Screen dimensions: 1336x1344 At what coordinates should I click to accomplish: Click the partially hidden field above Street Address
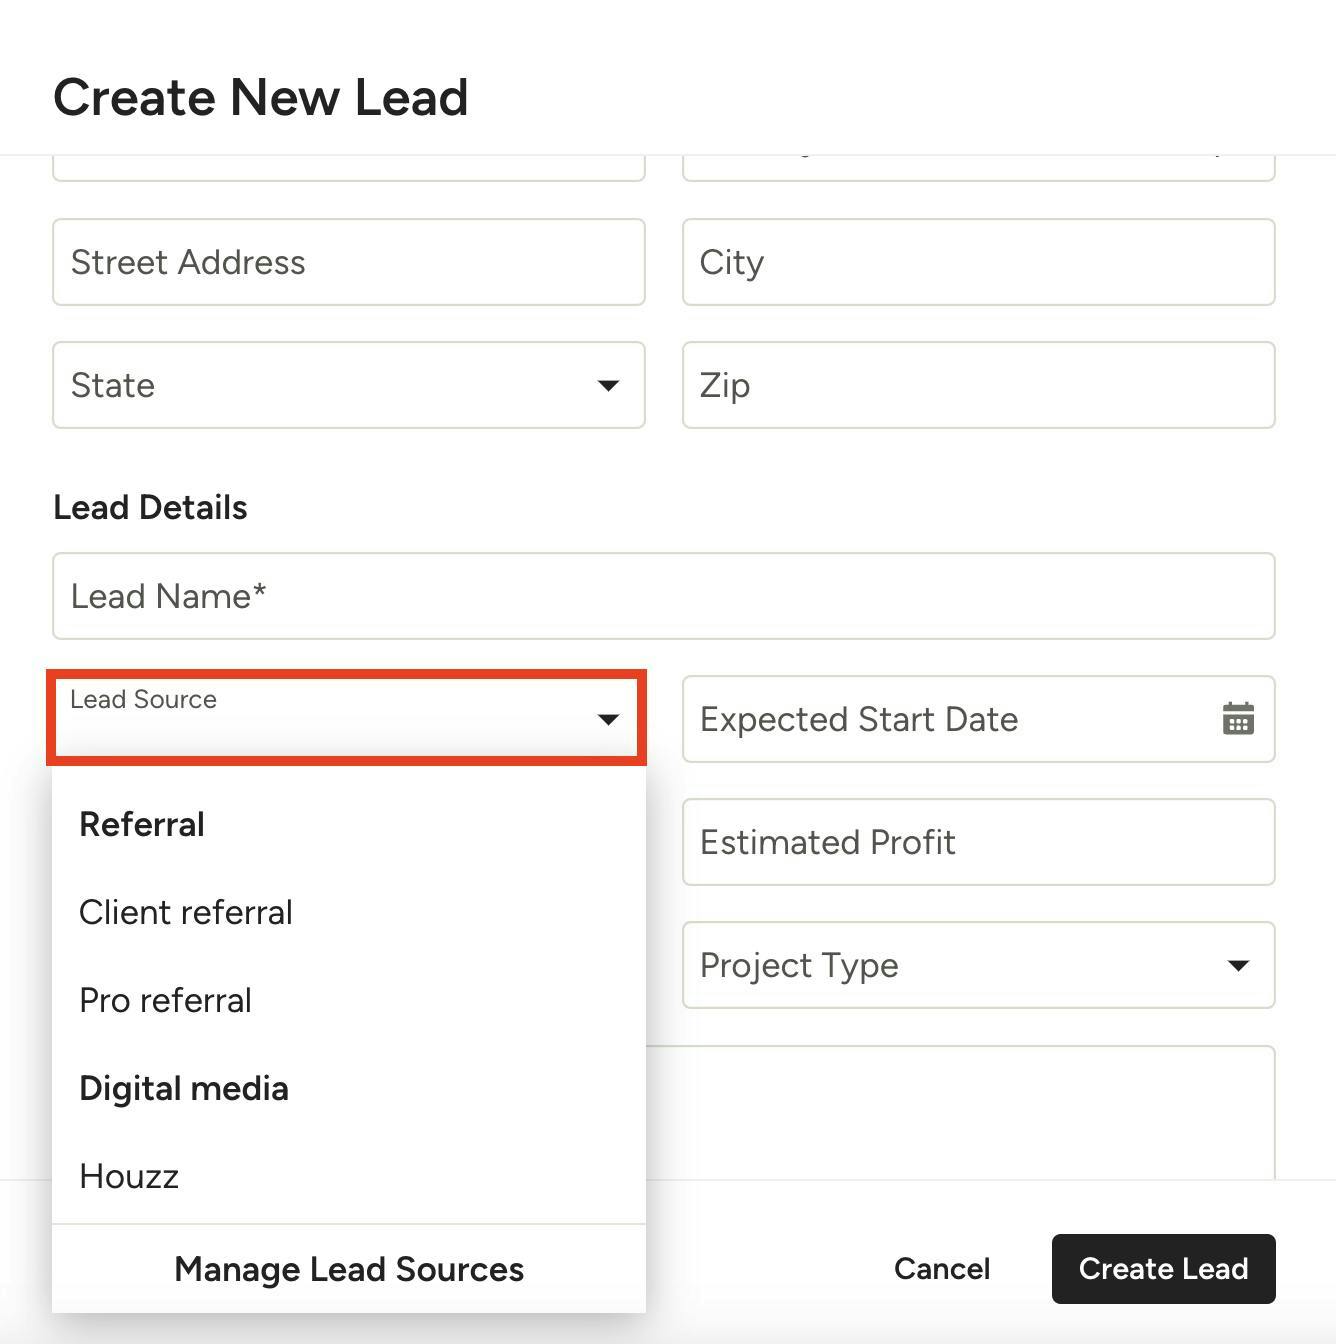[x=348, y=168]
